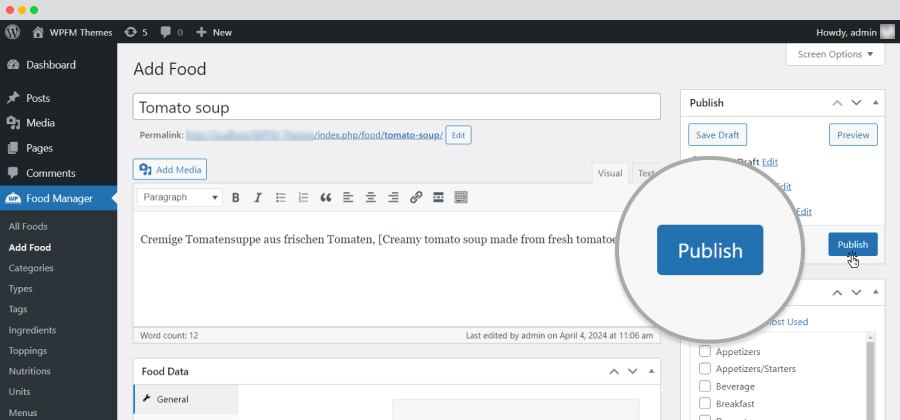Move Food Data panel down
The image size is (900, 420).
tap(633, 372)
